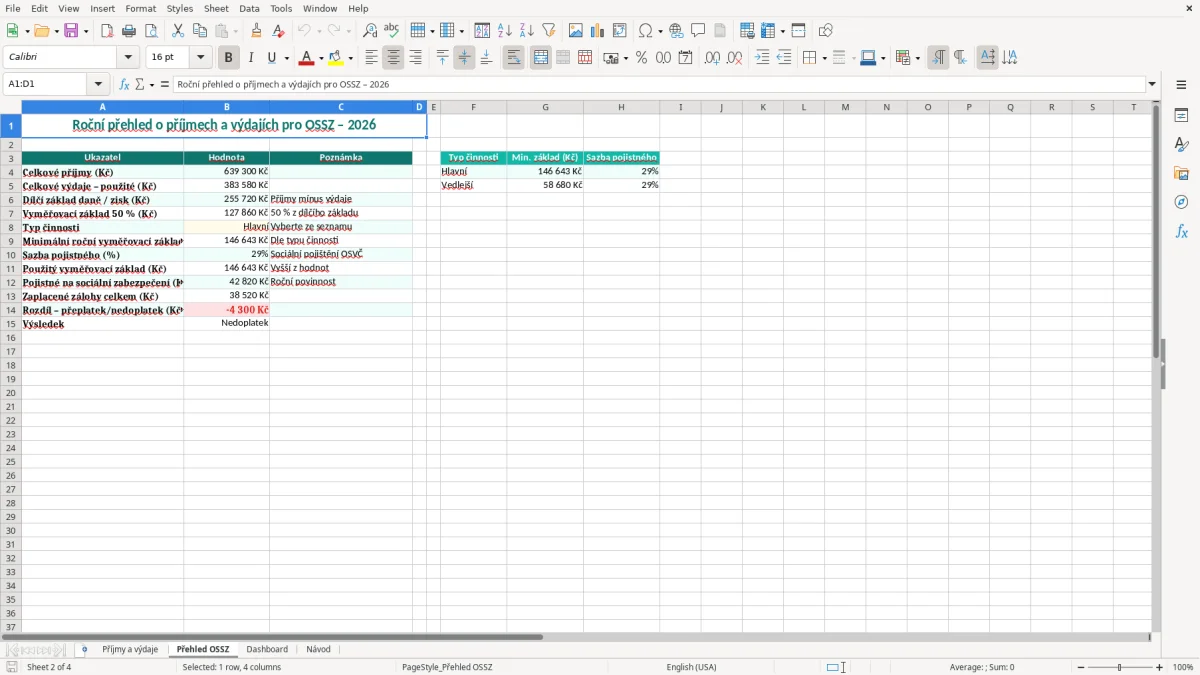Click the Format as Percent icon
The height and width of the screenshot is (675, 1200).
click(641, 58)
